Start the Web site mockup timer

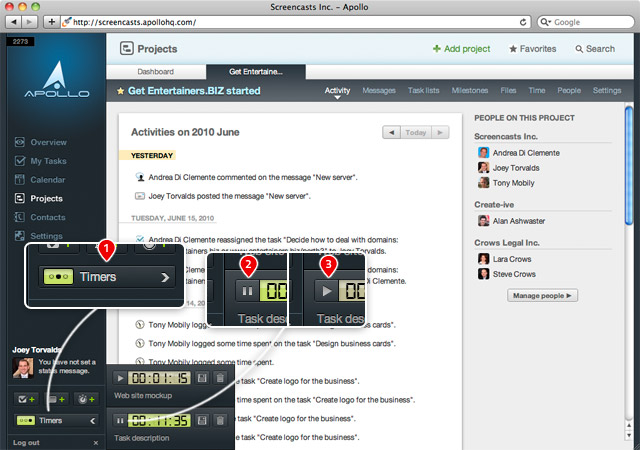(120, 378)
